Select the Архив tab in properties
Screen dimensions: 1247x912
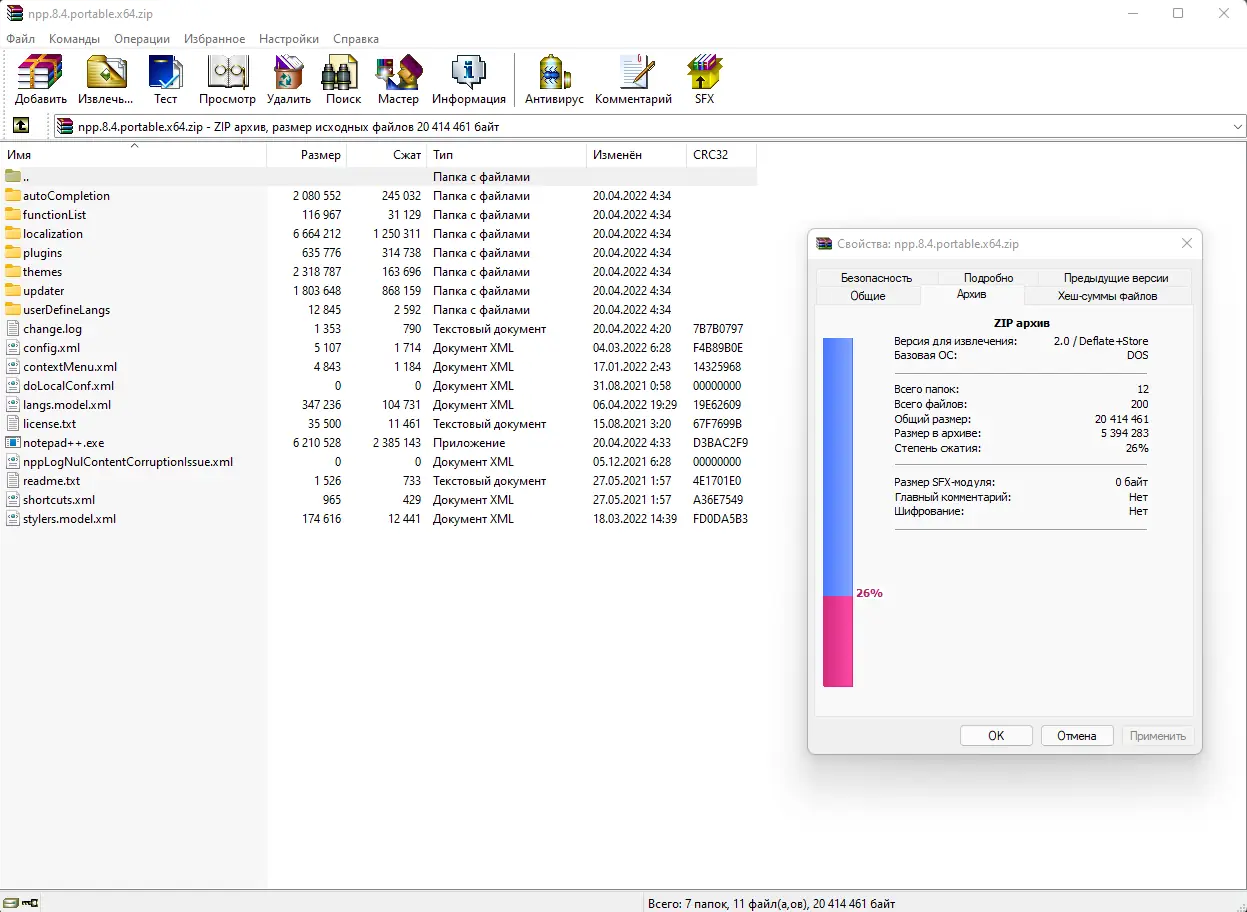(x=971, y=295)
